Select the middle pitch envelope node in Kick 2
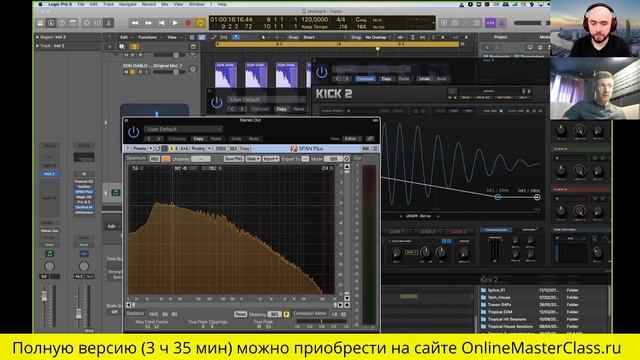 pyautogui.click(x=498, y=197)
